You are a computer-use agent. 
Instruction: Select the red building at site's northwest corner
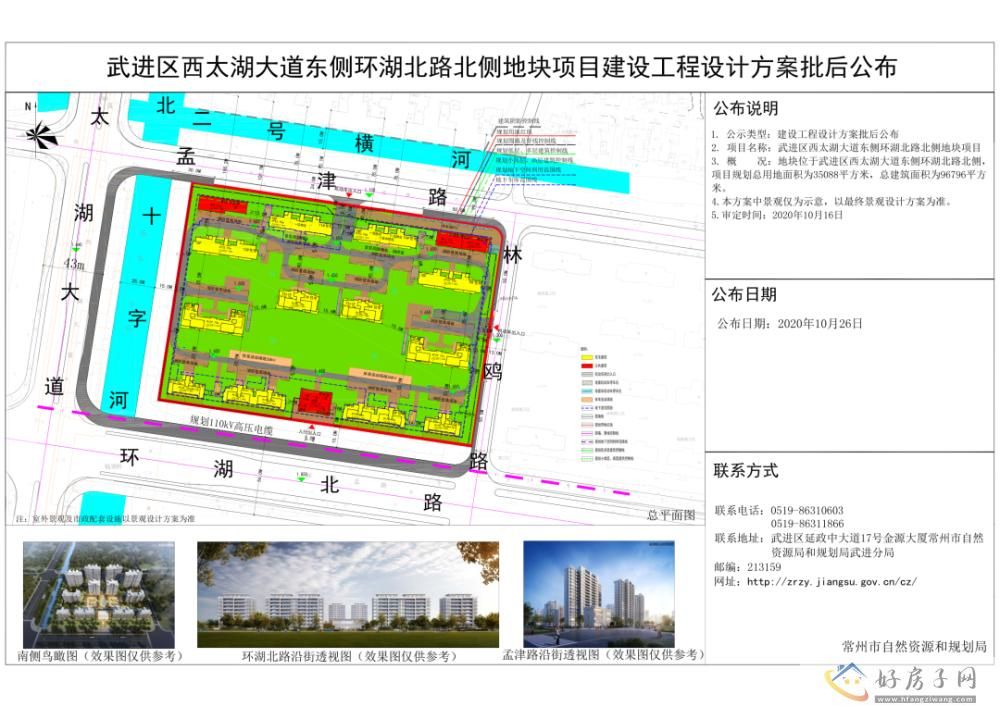pyautogui.click(x=213, y=204)
